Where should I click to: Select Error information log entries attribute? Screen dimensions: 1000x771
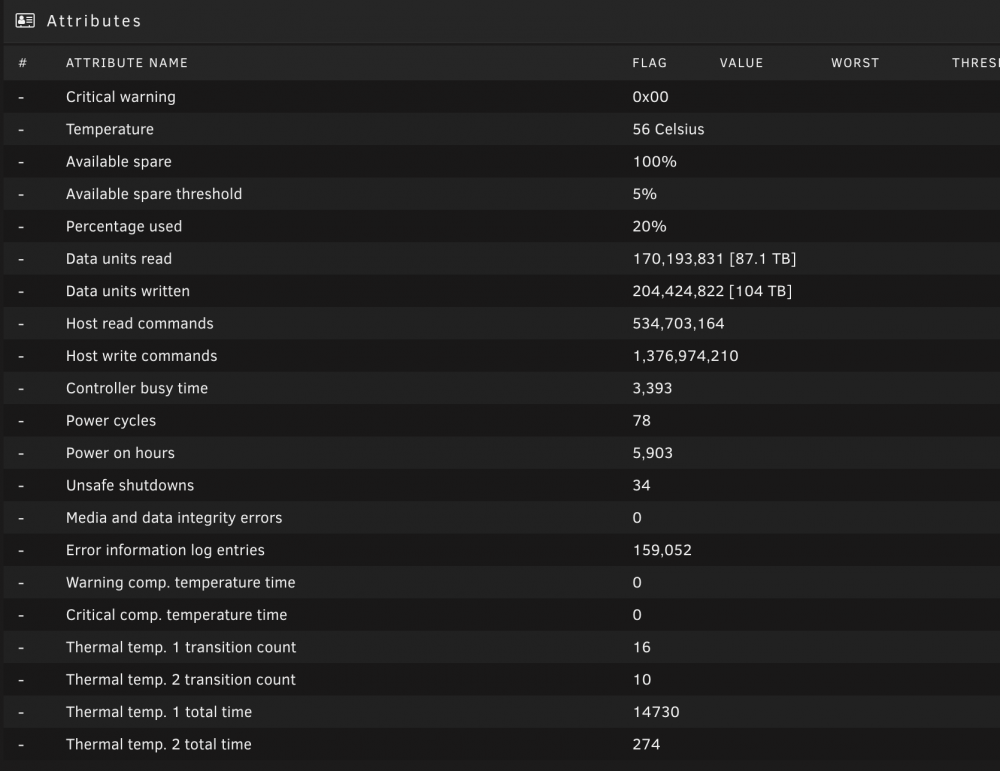coord(165,550)
